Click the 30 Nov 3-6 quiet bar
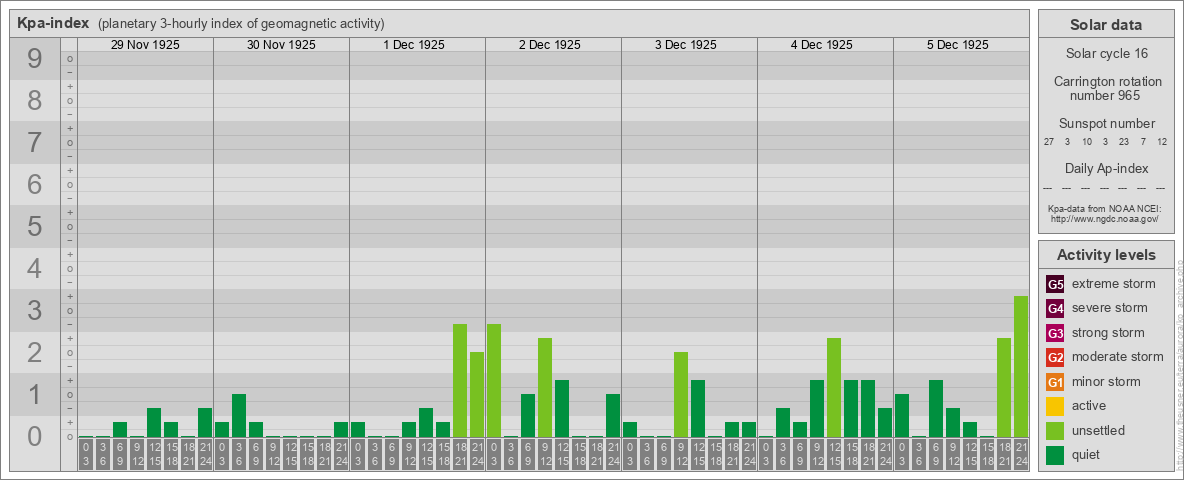The image size is (1184, 480). [239, 416]
